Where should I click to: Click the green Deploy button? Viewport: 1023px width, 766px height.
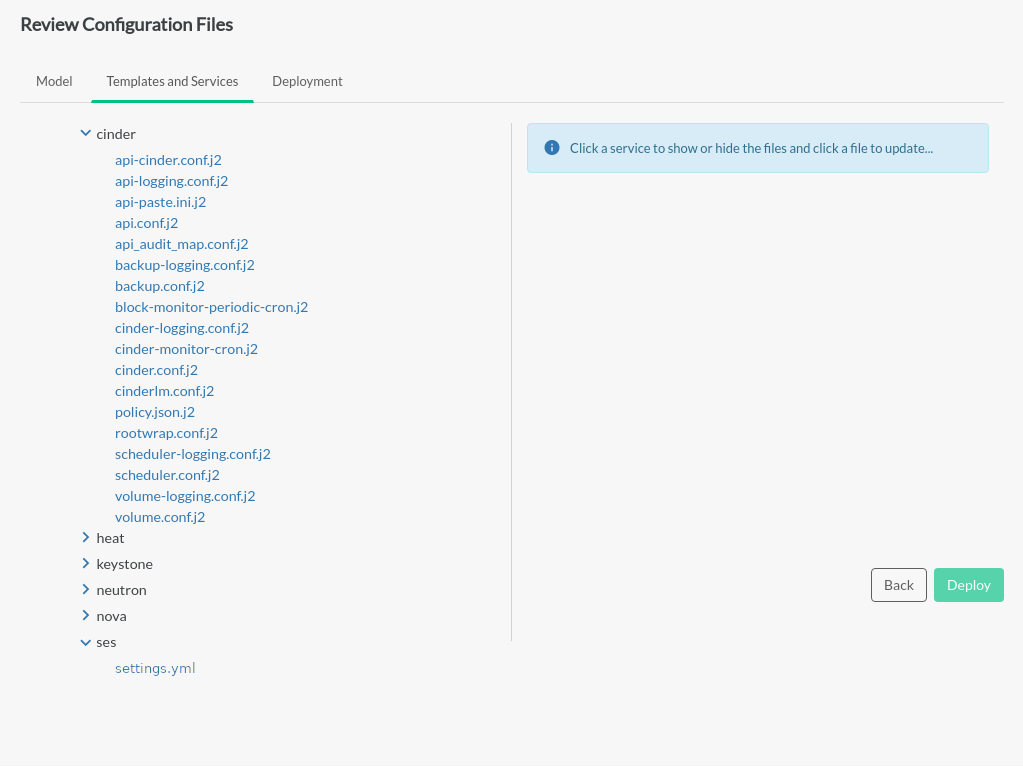pyautogui.click(x=968, y=585)
